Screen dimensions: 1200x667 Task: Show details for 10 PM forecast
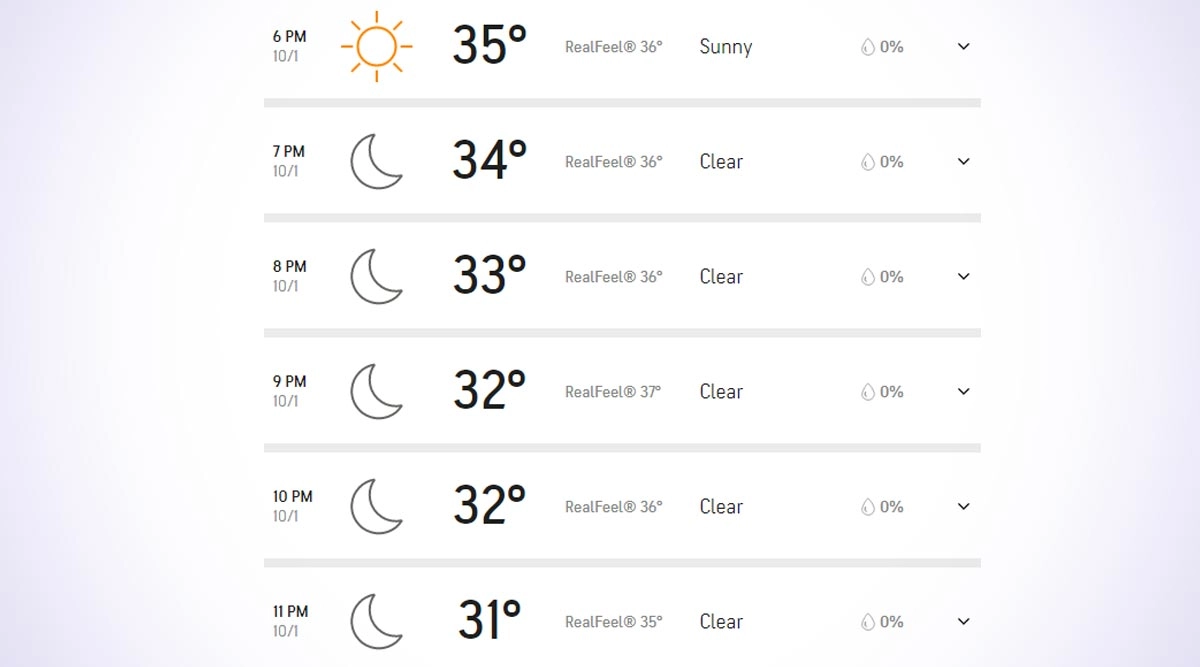963,506
